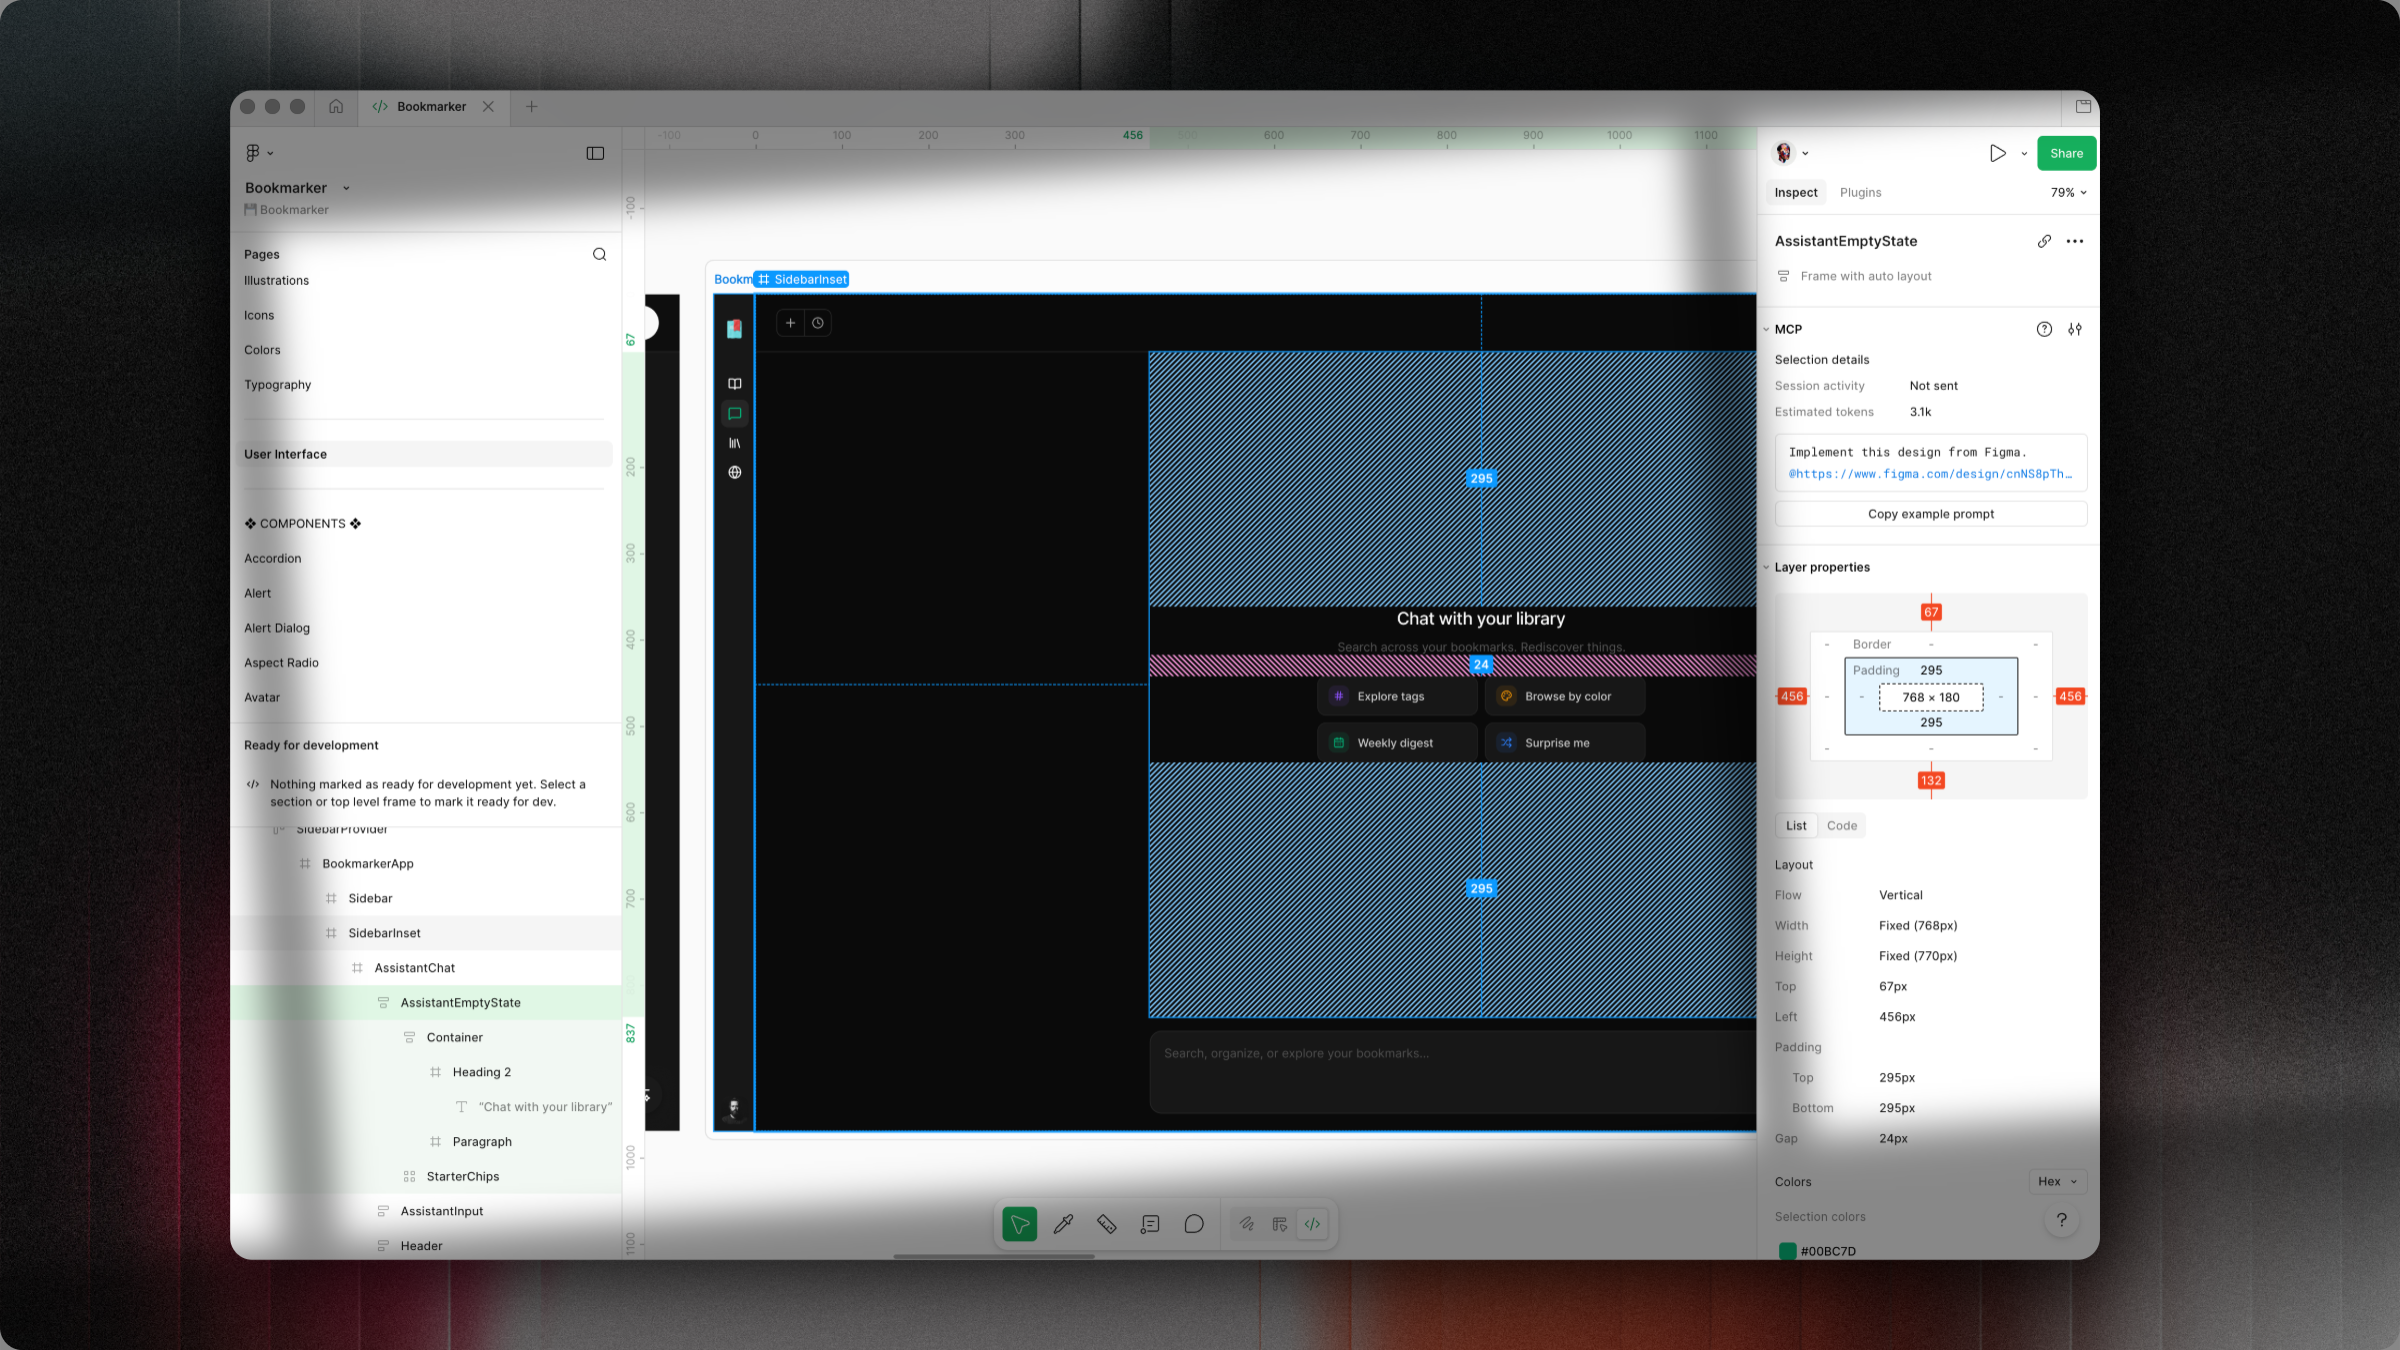Select the Move tool in the bottom toolbar

(x=1018, y=1223)
